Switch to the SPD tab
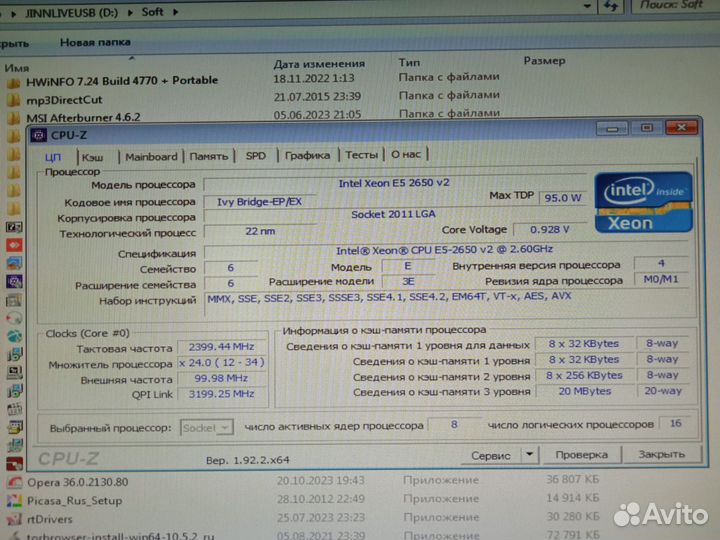 click(x=256, y=156)
